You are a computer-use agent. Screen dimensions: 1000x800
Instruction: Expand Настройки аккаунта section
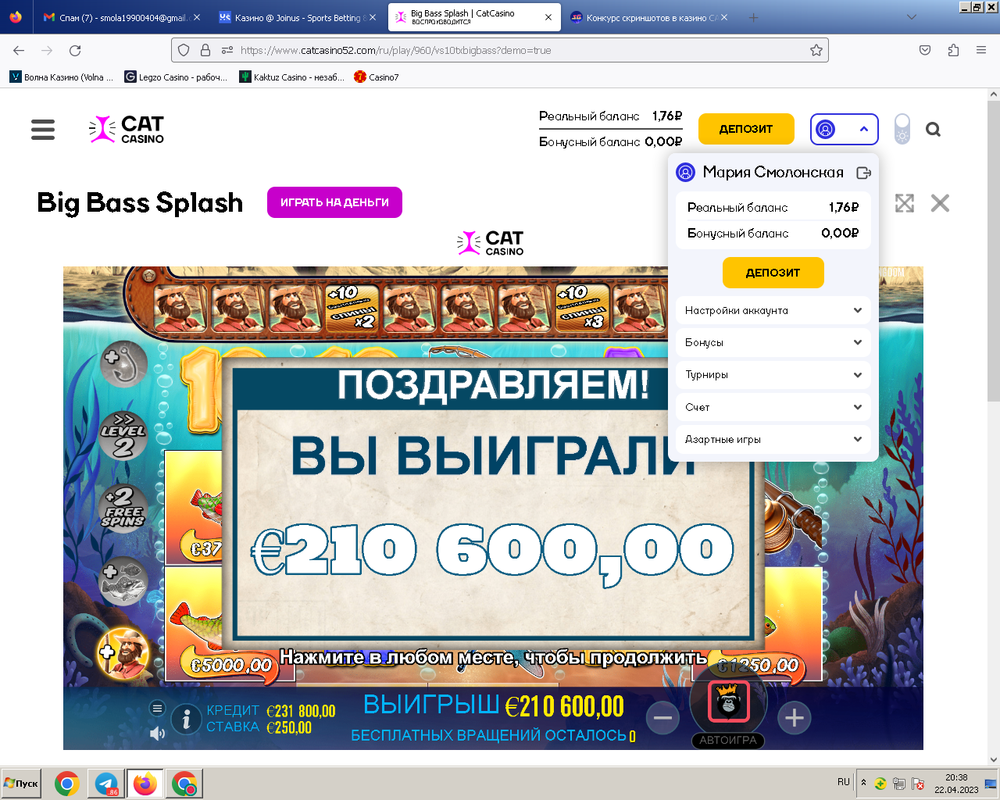(x=773, y=311)
